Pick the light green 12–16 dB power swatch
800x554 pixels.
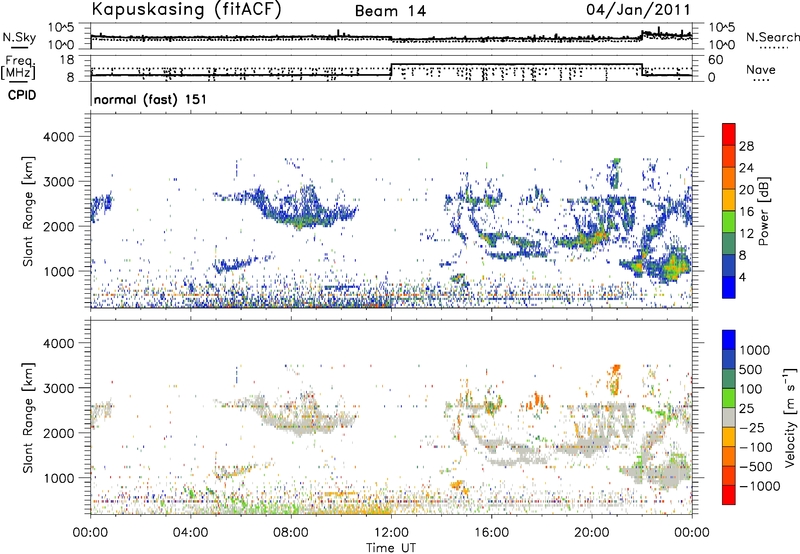click(x=729, y=222)
